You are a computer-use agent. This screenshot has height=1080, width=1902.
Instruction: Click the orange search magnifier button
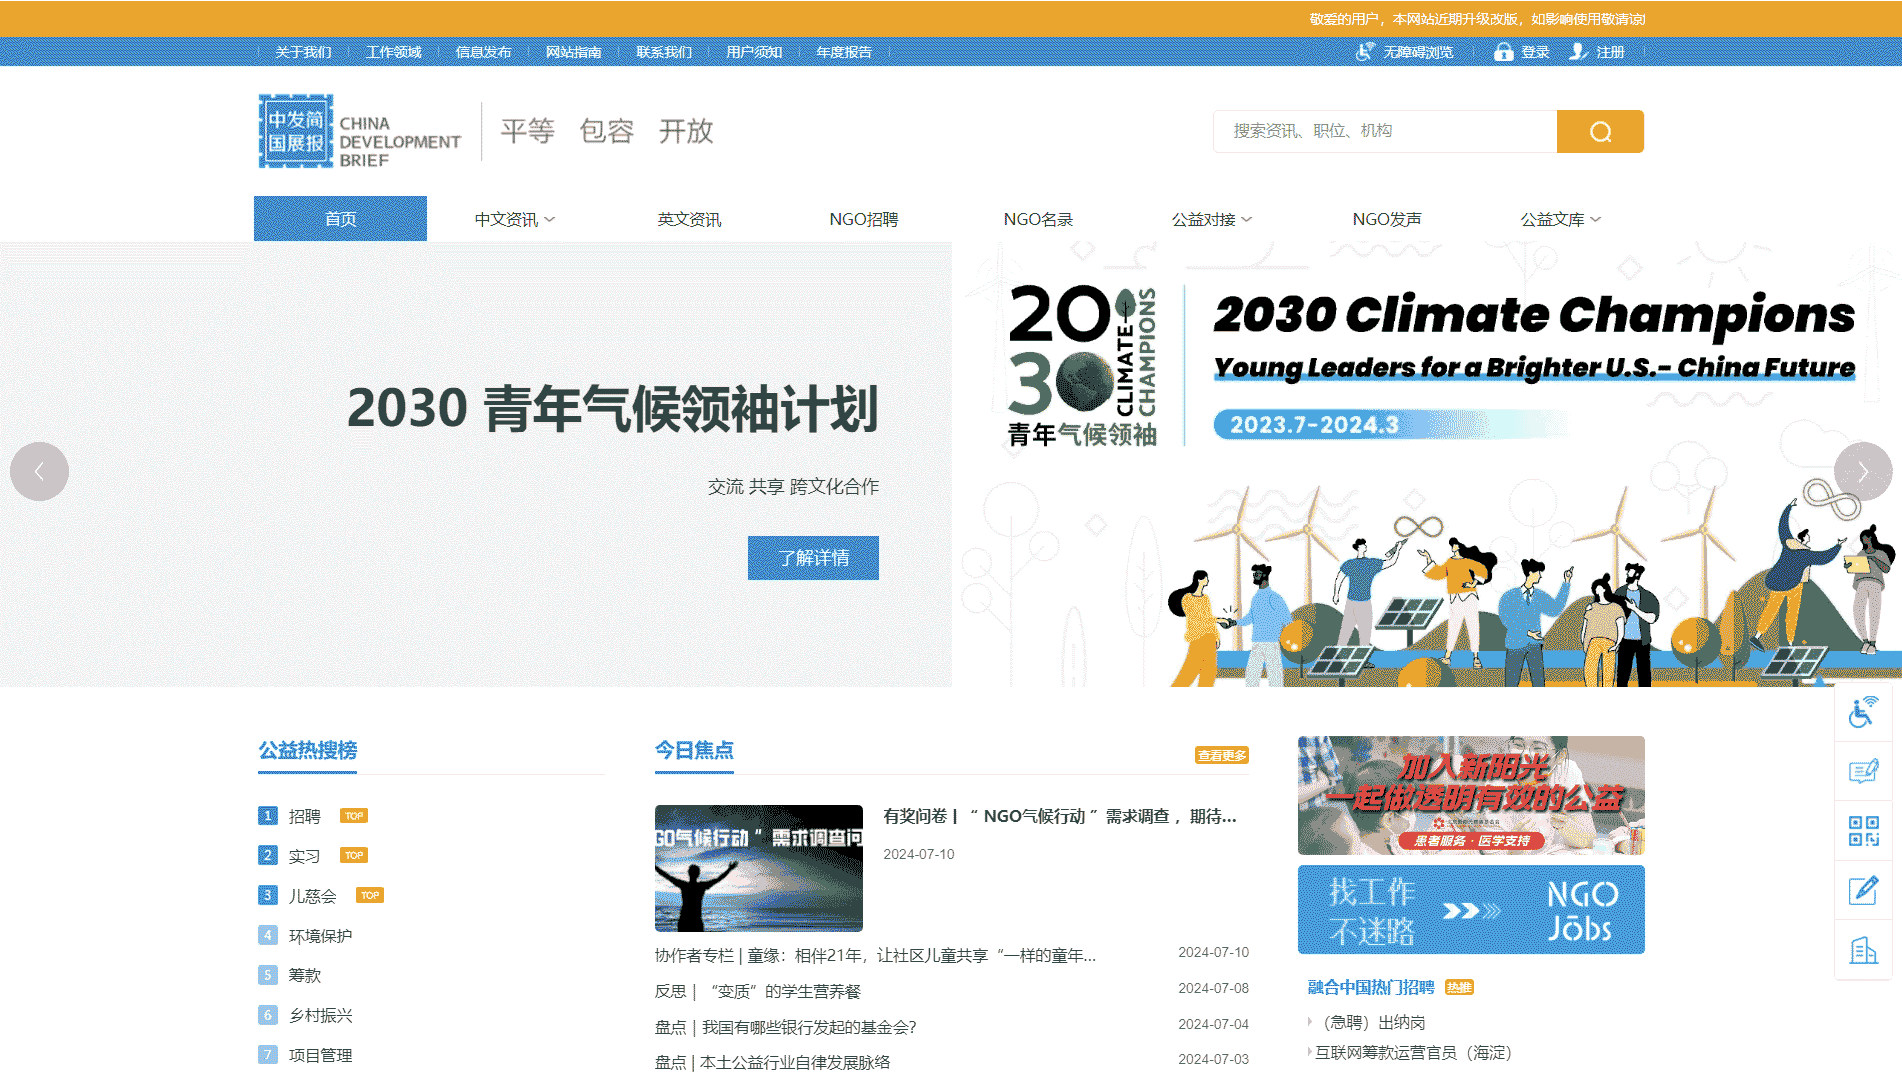[1600, 131]
